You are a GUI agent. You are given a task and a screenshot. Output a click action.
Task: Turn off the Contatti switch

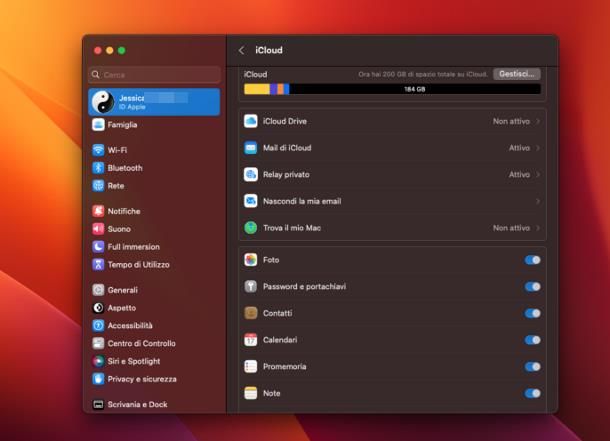(x=532, y=313)
